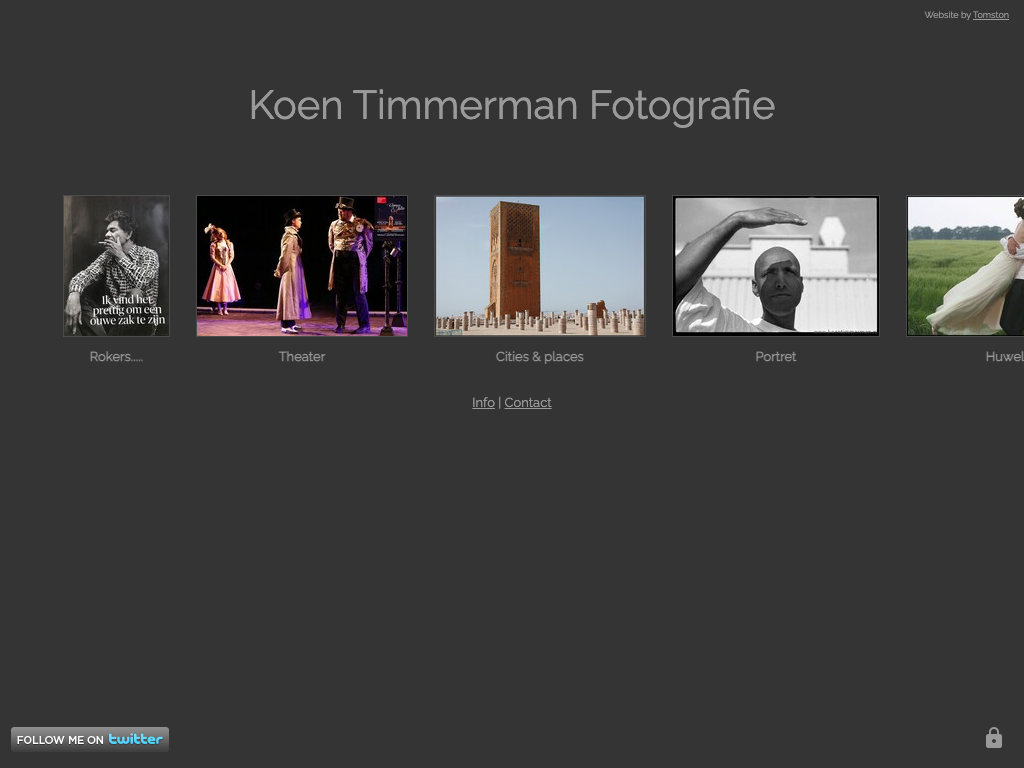This screenshot has height=768, width=1024.
Task: Open the Info page link
Action: pyautogui.click(x=483, y=402)
